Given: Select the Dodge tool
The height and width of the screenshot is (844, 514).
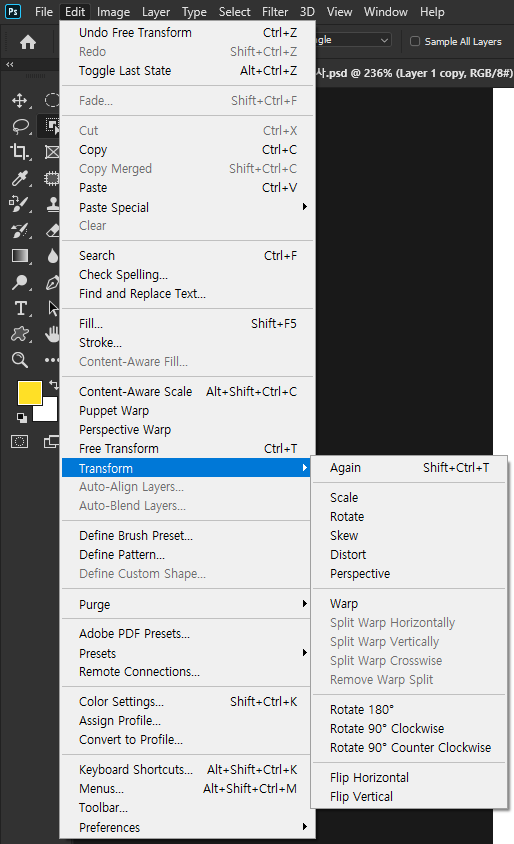Looking at the screenshot, I should 20,282.
